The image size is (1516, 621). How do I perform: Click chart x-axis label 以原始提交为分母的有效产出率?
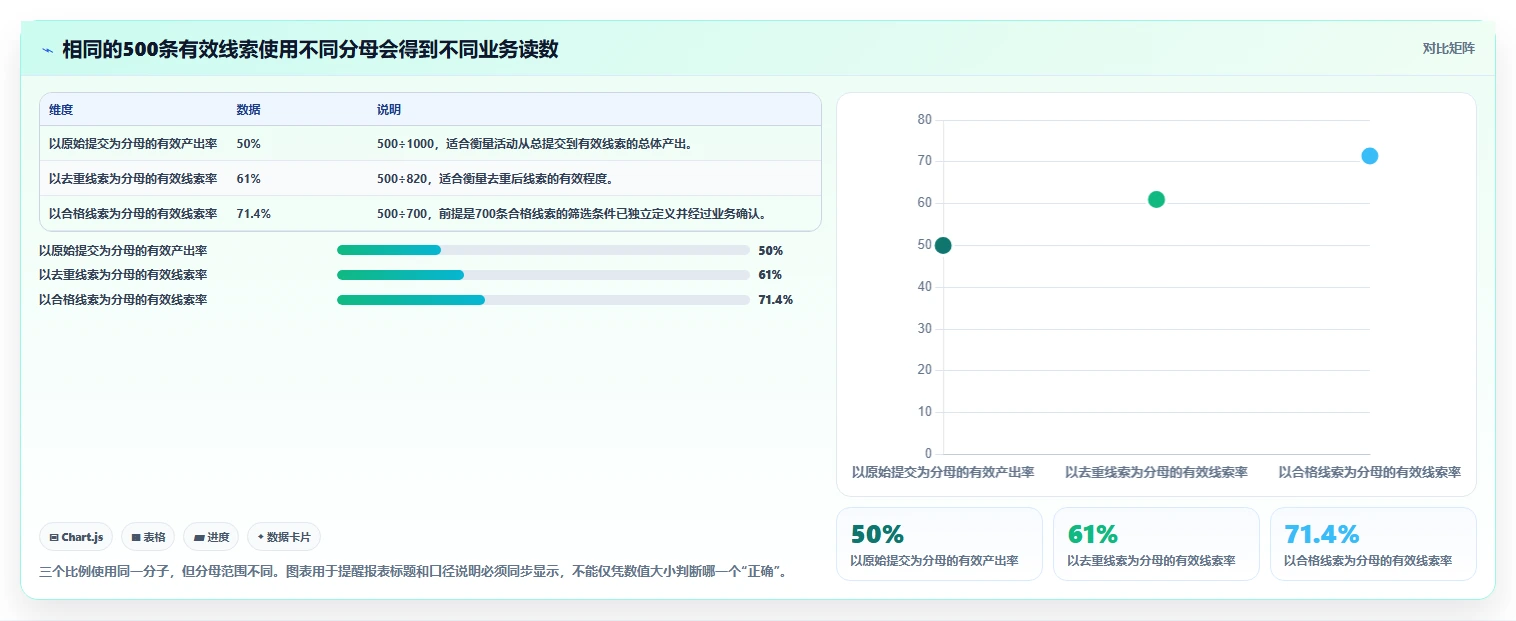pyautogui.click(x=942, y=472)
